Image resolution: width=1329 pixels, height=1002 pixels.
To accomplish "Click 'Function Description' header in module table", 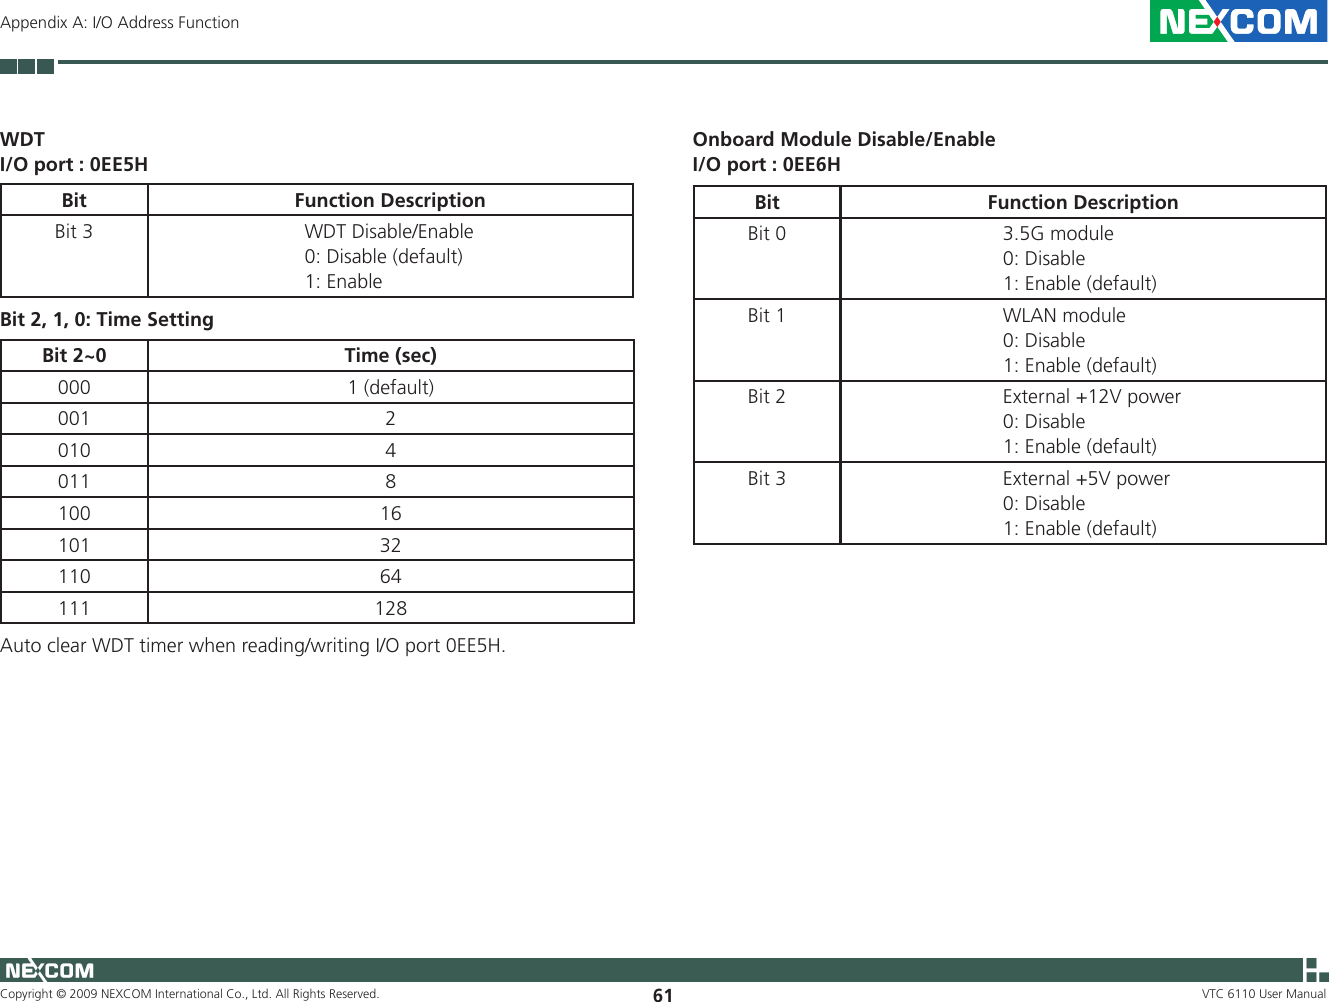I will (x=1083, y=202).
